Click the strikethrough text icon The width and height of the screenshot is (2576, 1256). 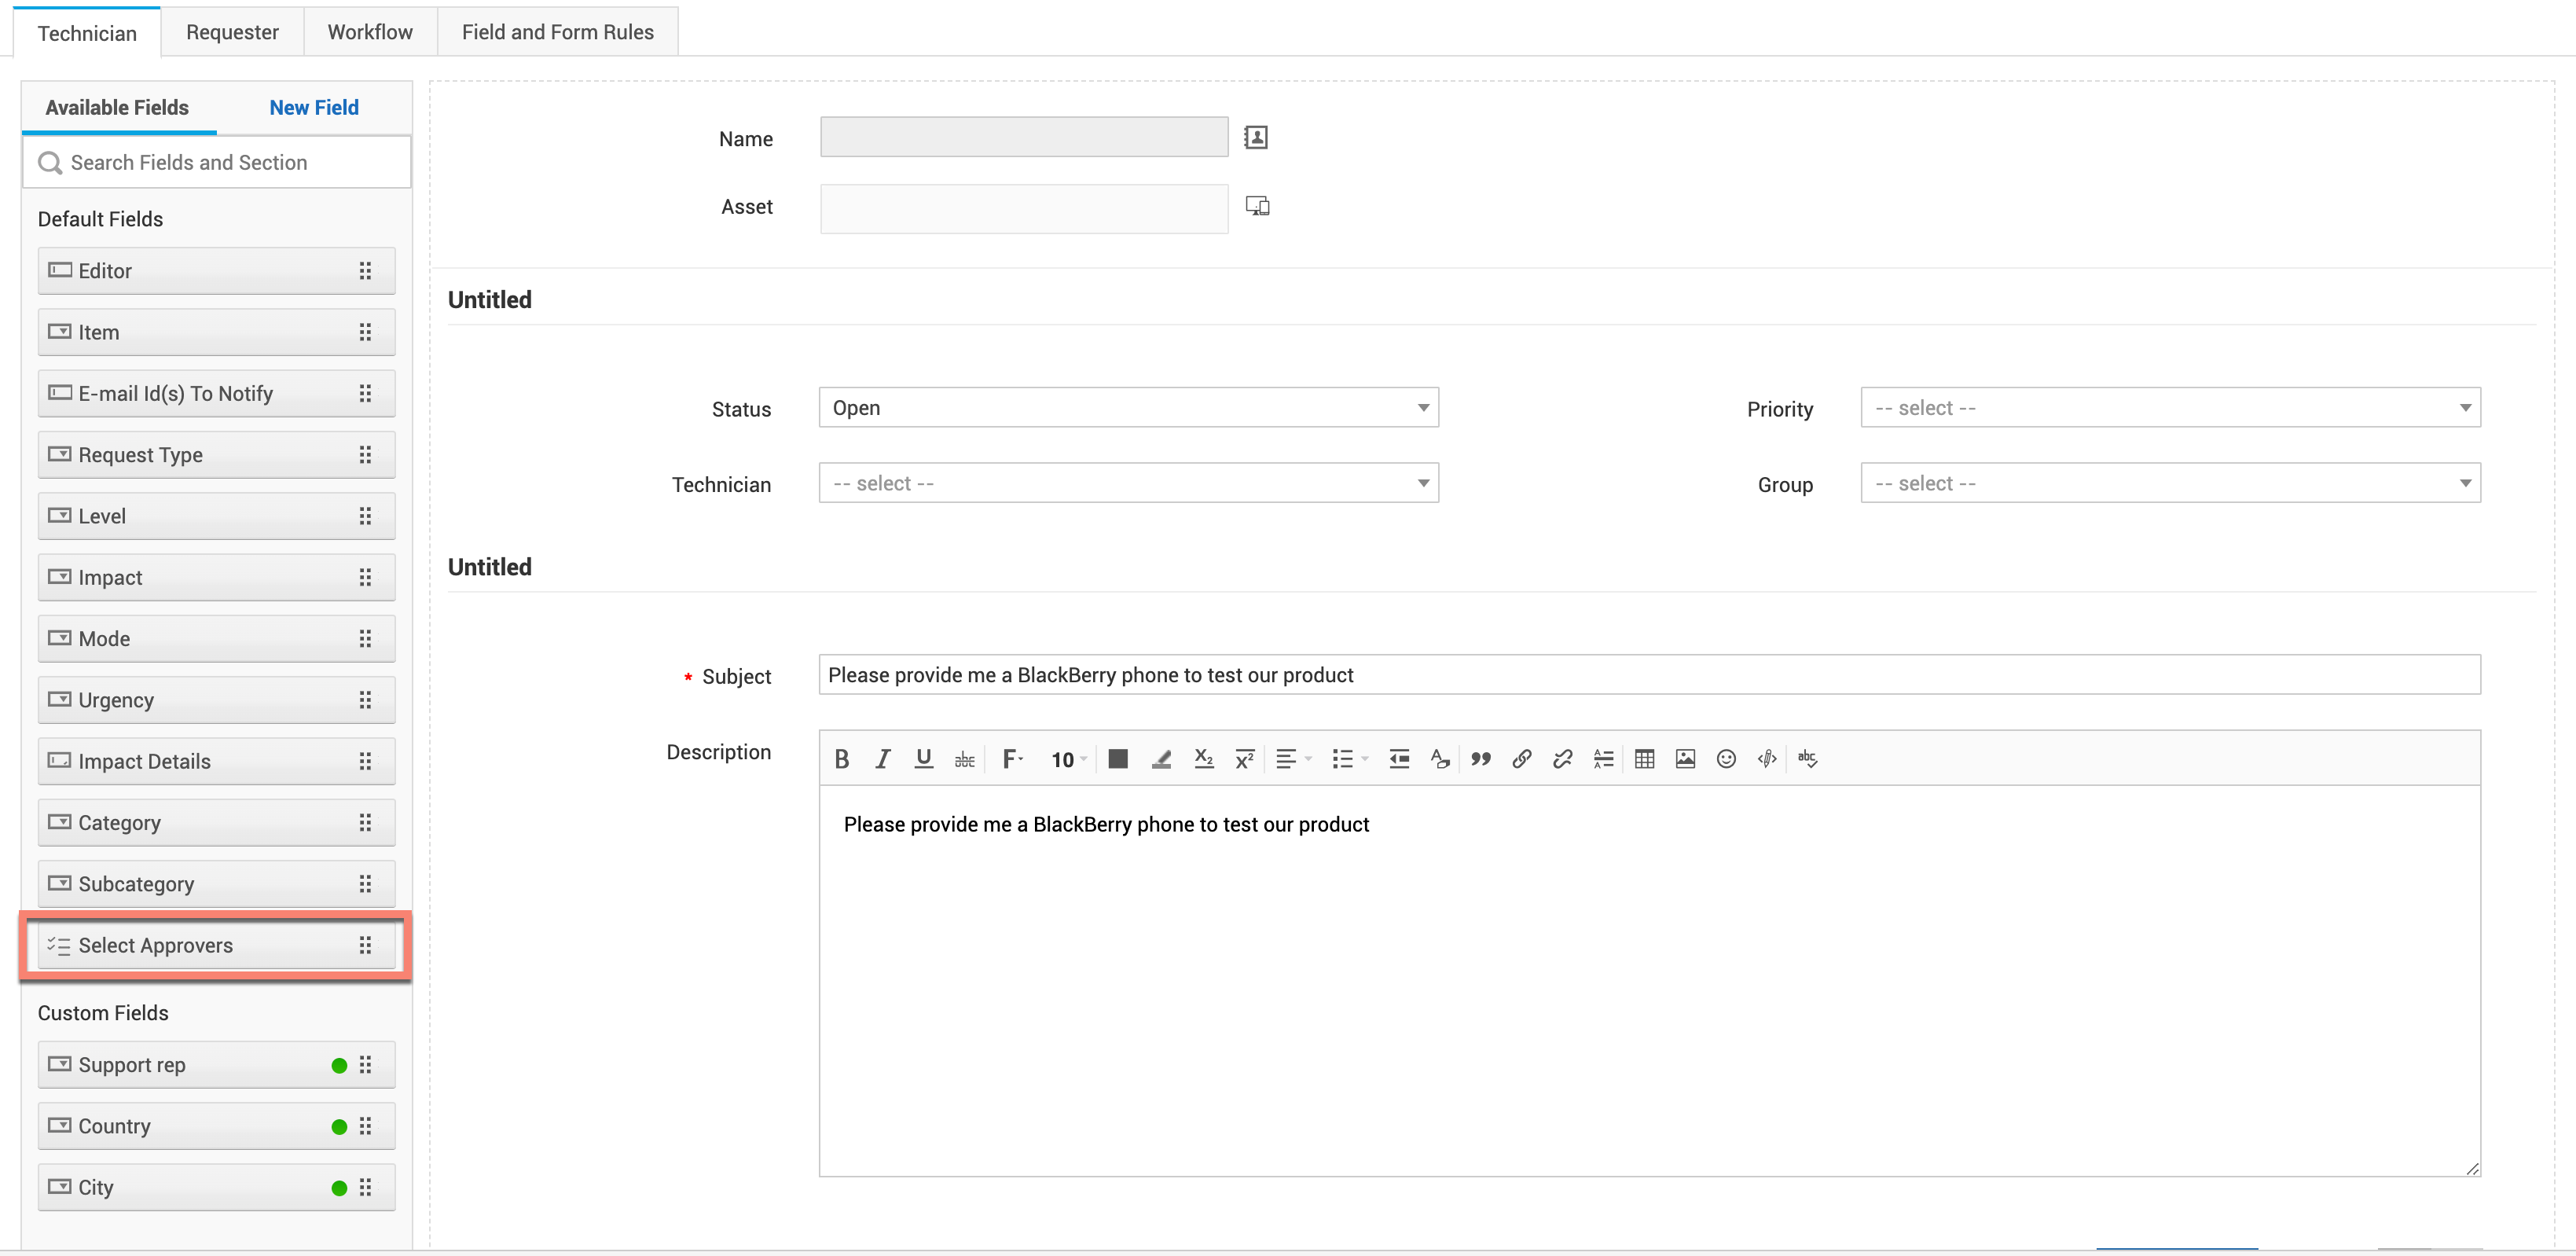tap(964, 759)
